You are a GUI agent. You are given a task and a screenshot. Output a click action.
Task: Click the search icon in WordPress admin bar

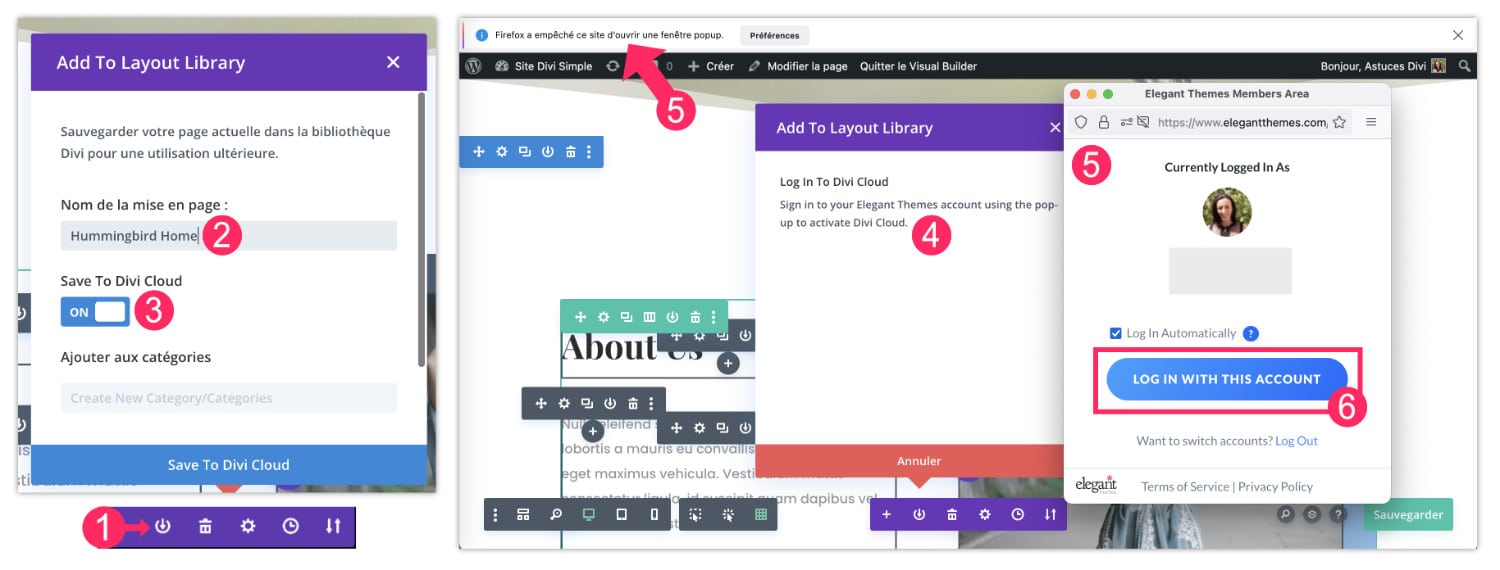click(1464, 66)
